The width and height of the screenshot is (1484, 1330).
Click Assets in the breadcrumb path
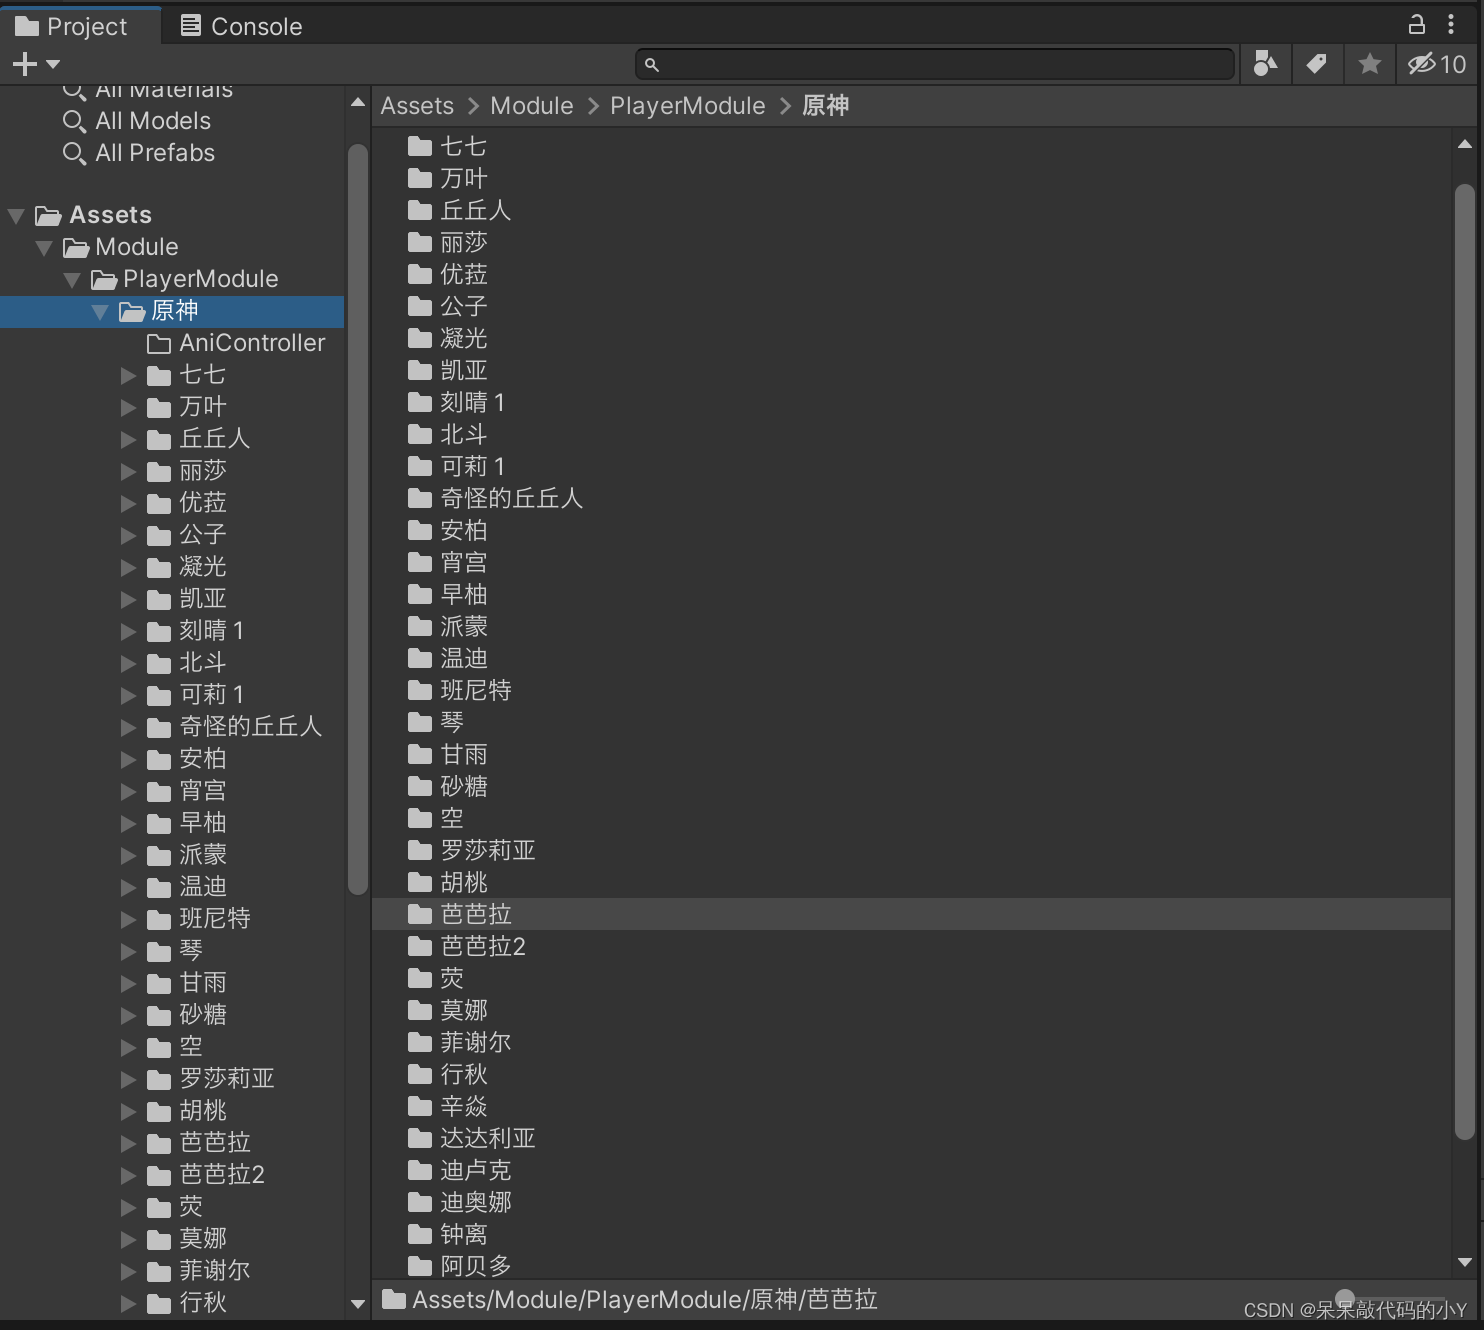417,106
